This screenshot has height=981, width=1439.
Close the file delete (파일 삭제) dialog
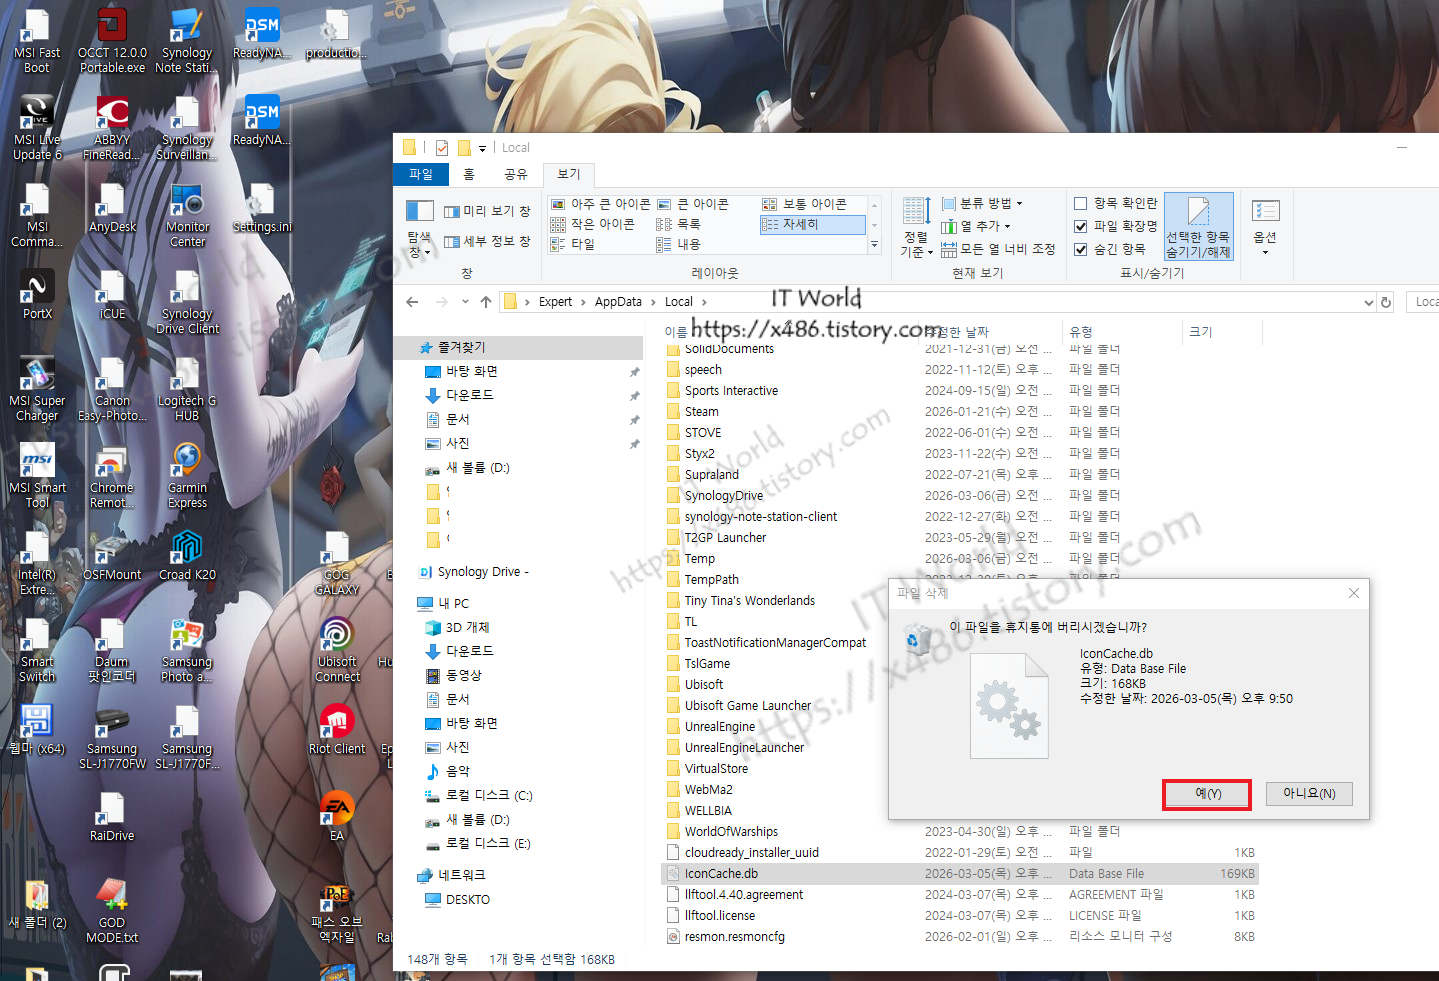click(x=1353, y=593)
